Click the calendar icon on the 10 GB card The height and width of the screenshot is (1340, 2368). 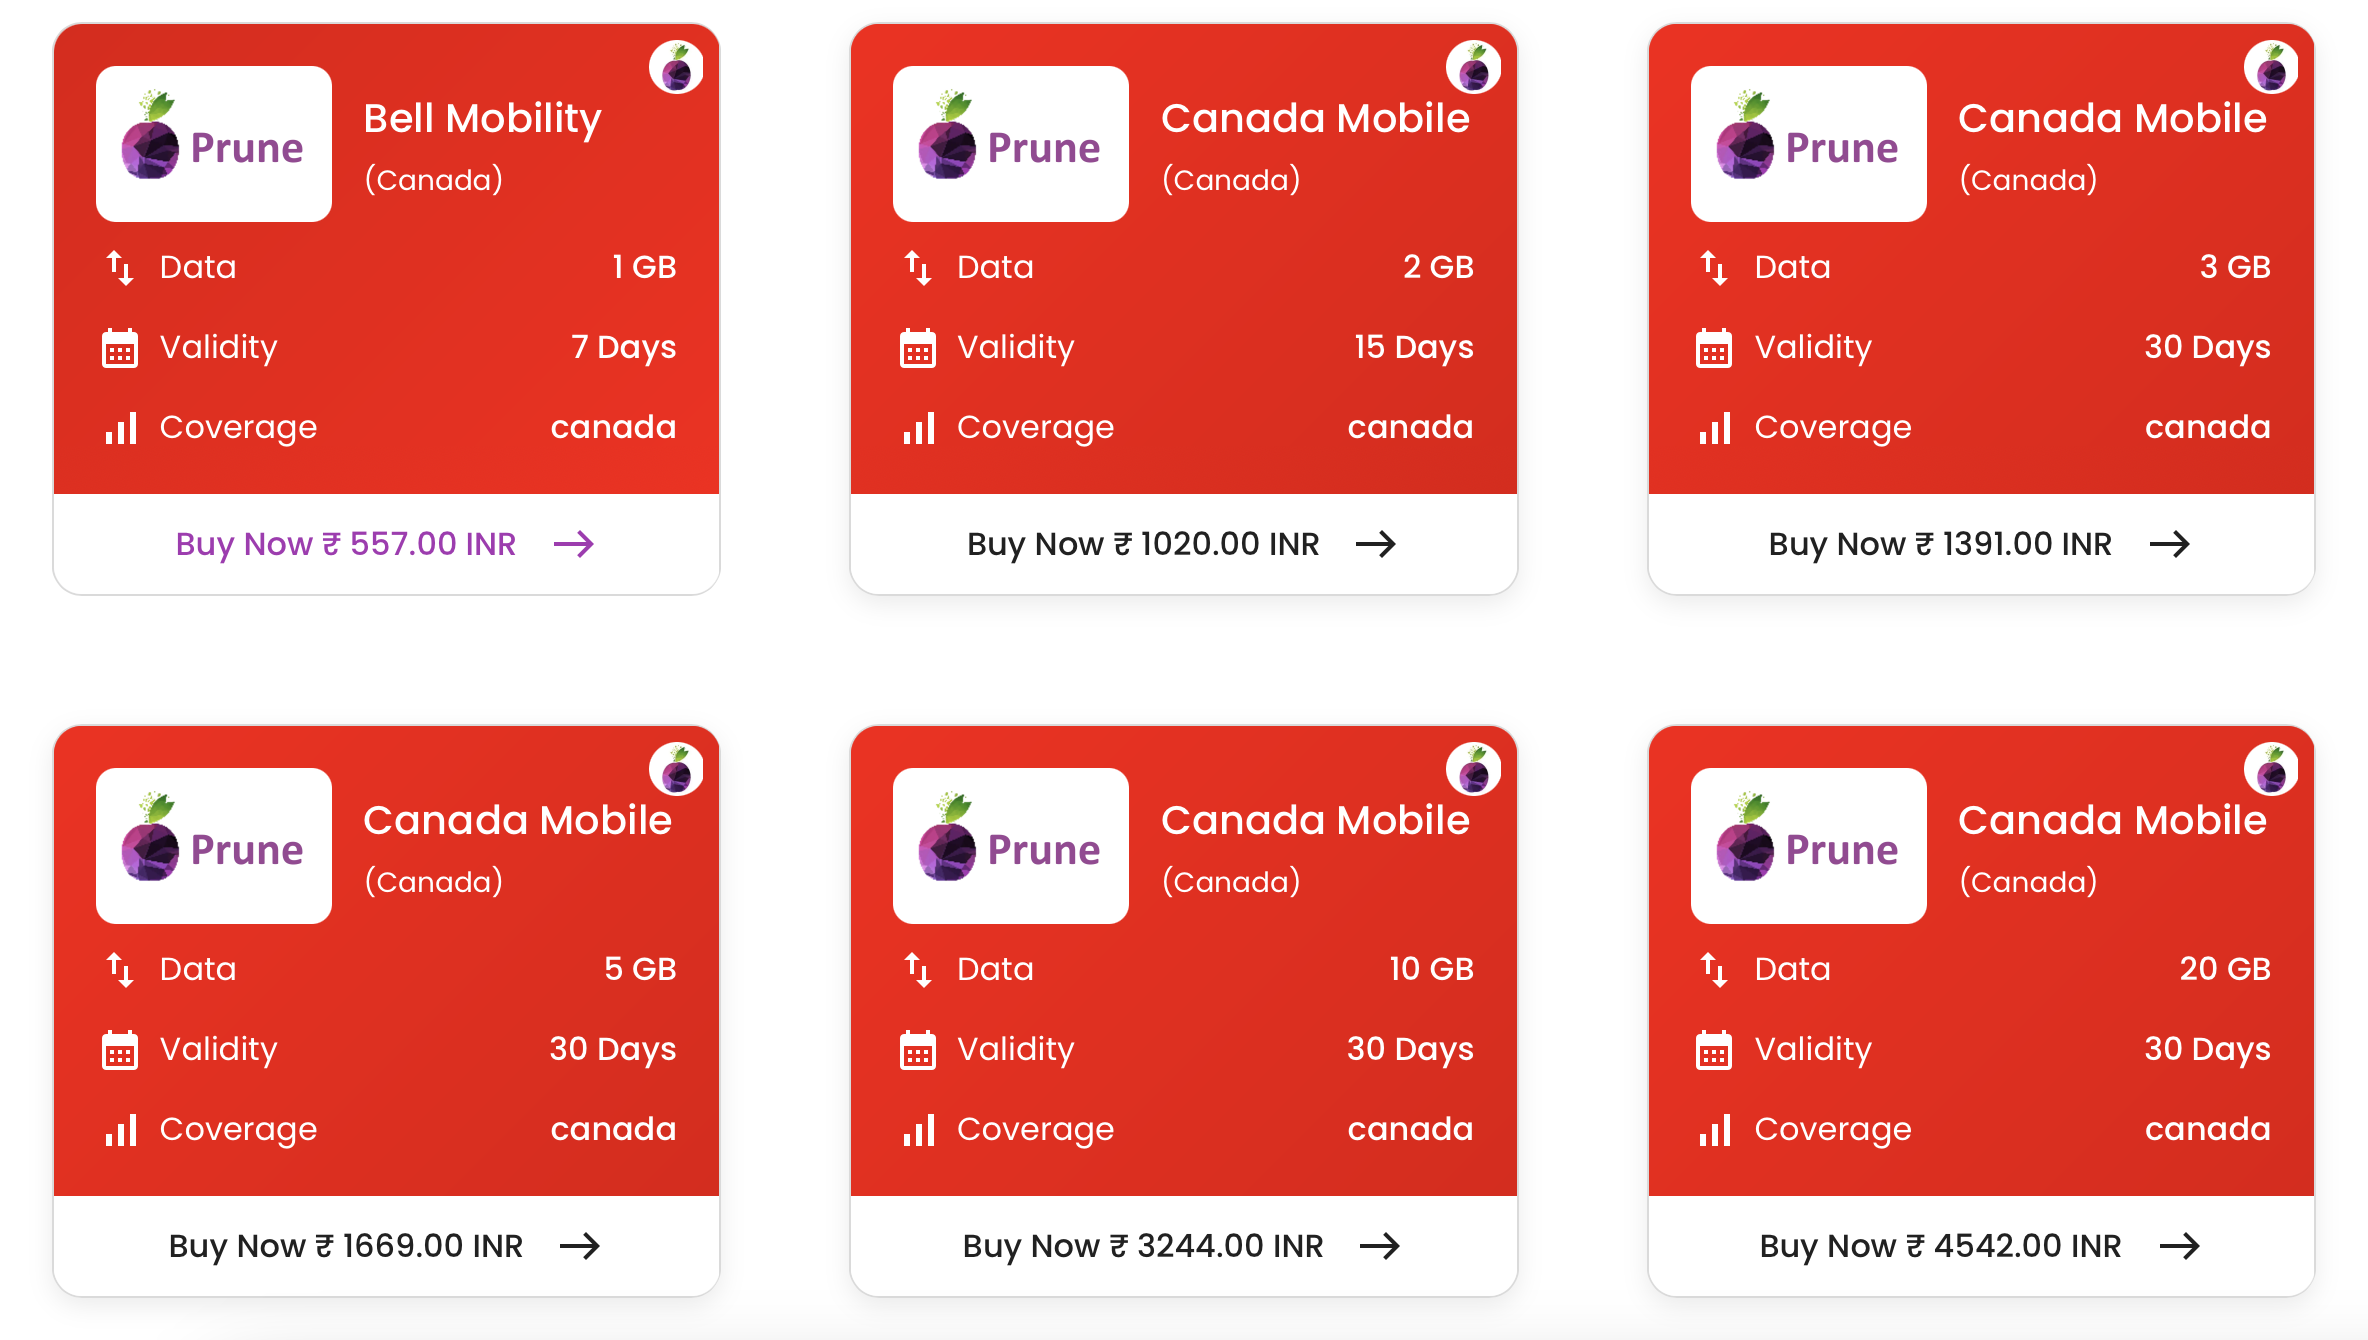pyautogui.click(x=917, y=1050)
